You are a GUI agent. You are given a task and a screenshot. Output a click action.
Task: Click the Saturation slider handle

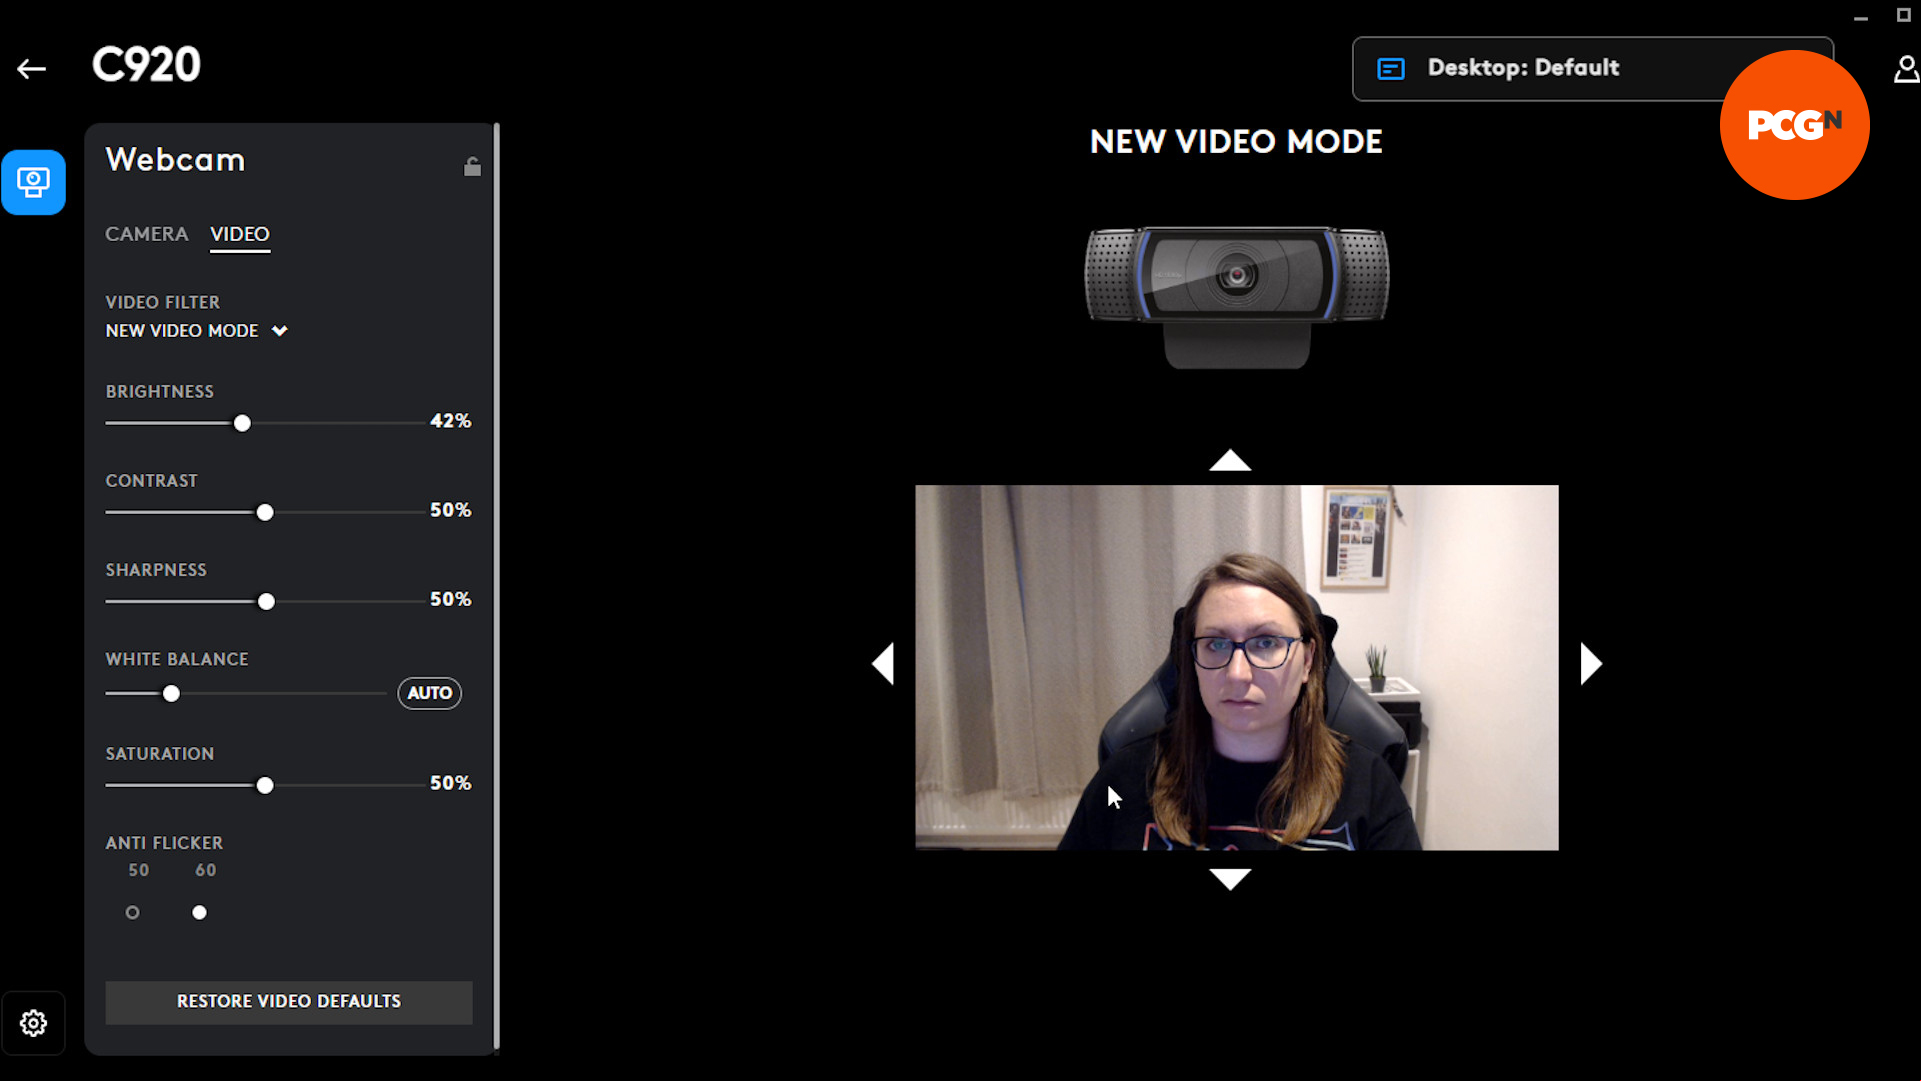click(x=265, y=785)
